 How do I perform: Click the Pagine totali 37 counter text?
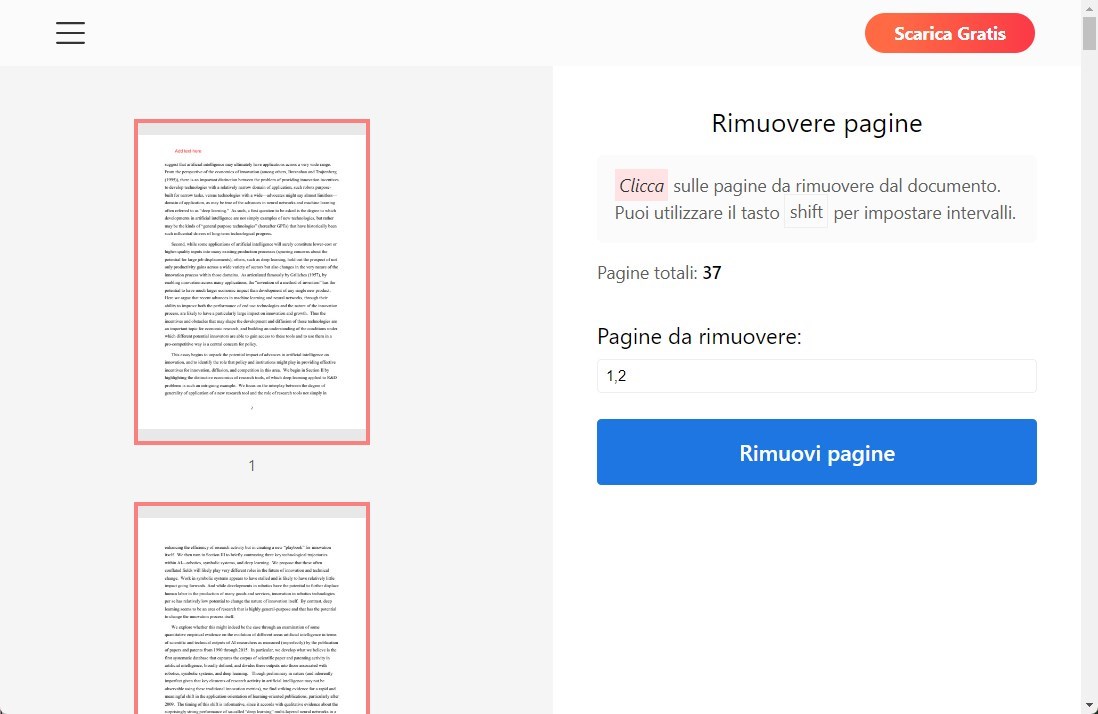pyautogui.click(x=658, y=272)
